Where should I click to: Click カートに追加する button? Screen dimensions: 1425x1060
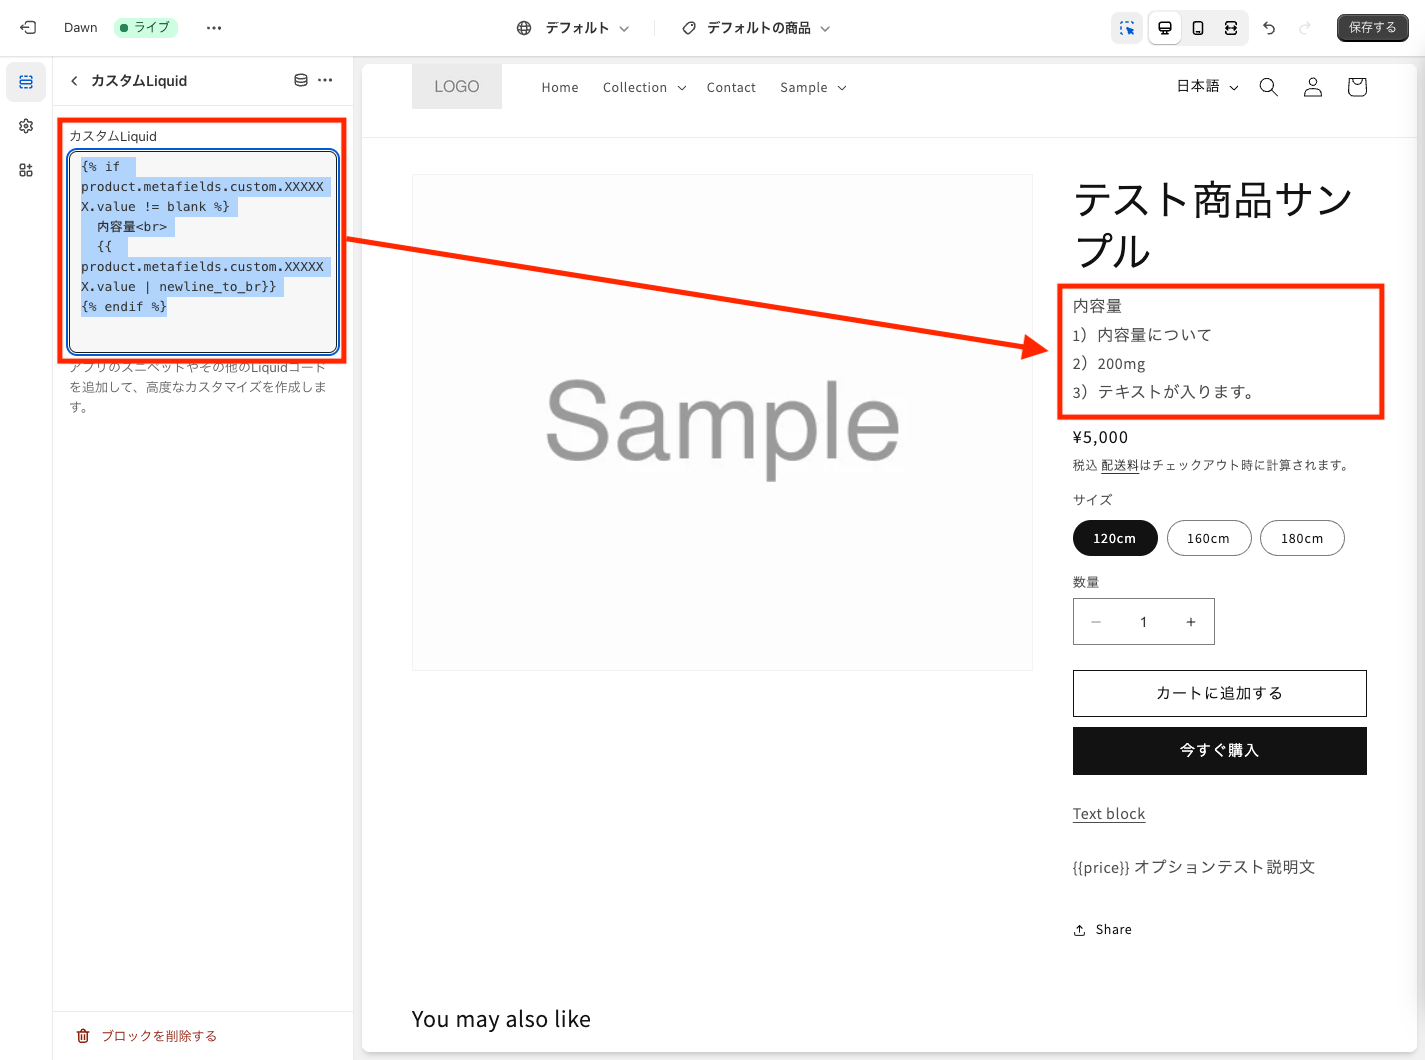(x=1220, y=693)
